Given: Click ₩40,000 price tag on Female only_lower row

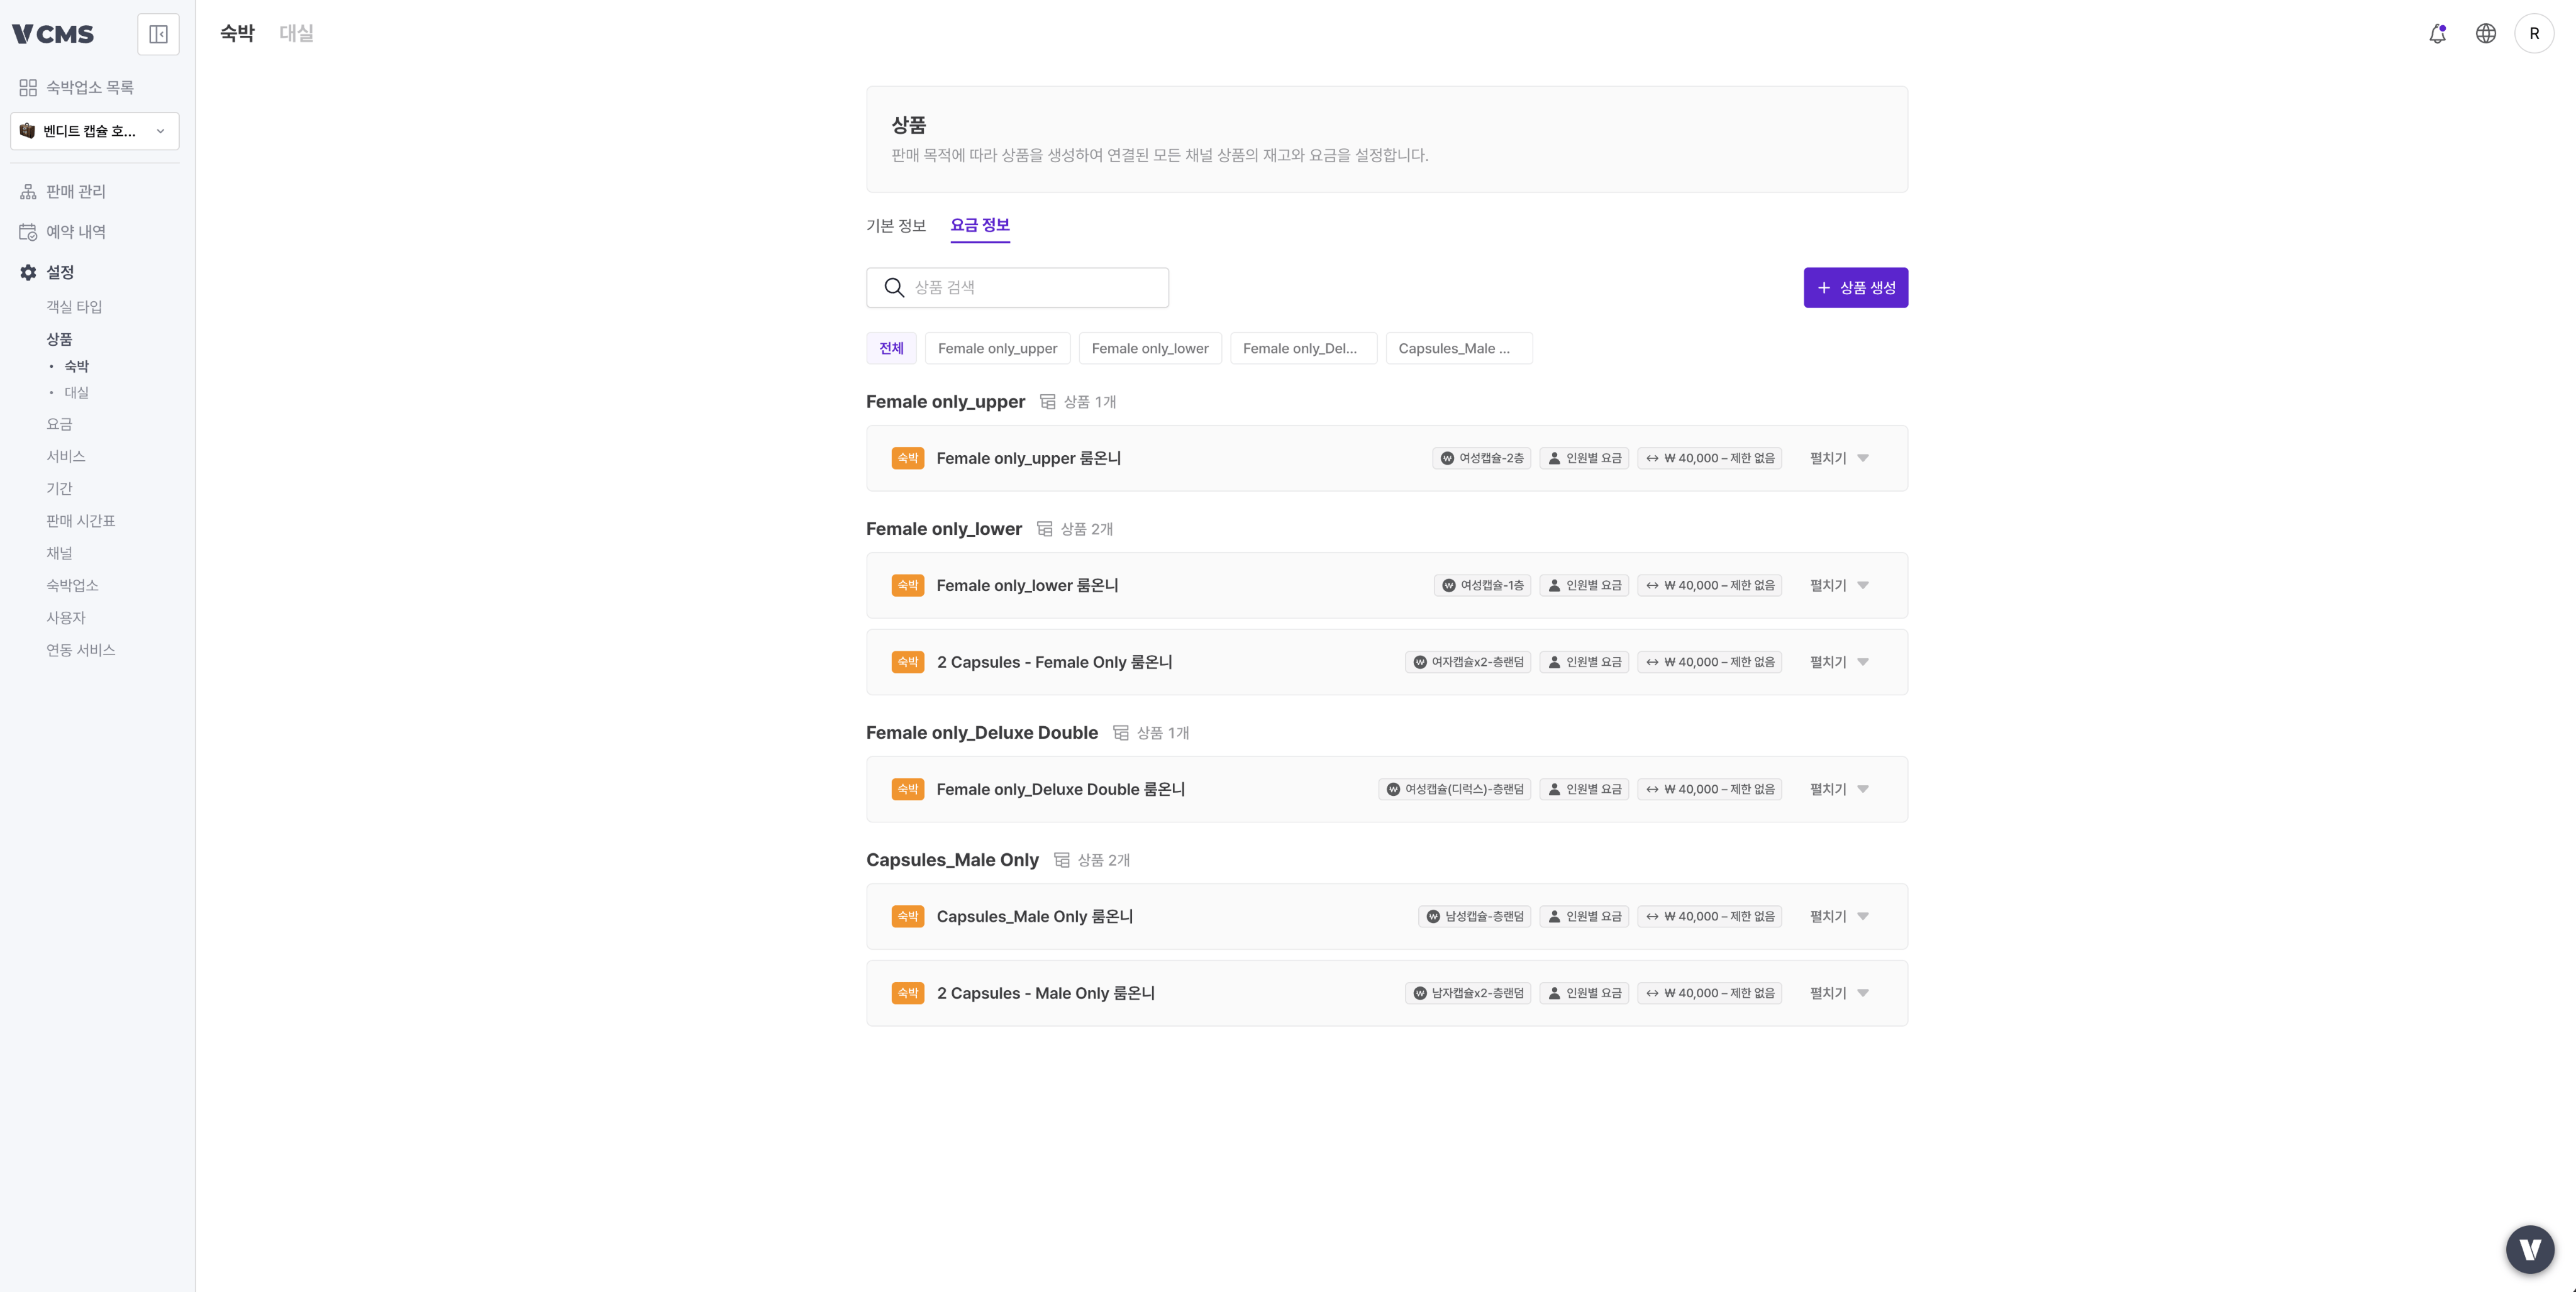Looking at the screenshot, I should point(1709,585).
